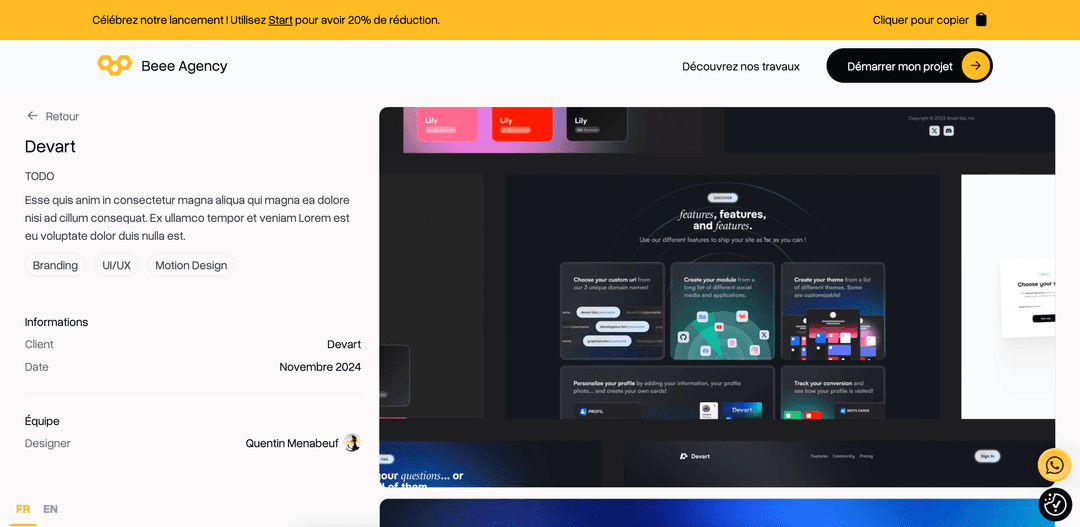The height and width of the screenshot is (527, 1080).
Task: Click the back arrow icon beside Retour
Action: (x=33, y=116)
